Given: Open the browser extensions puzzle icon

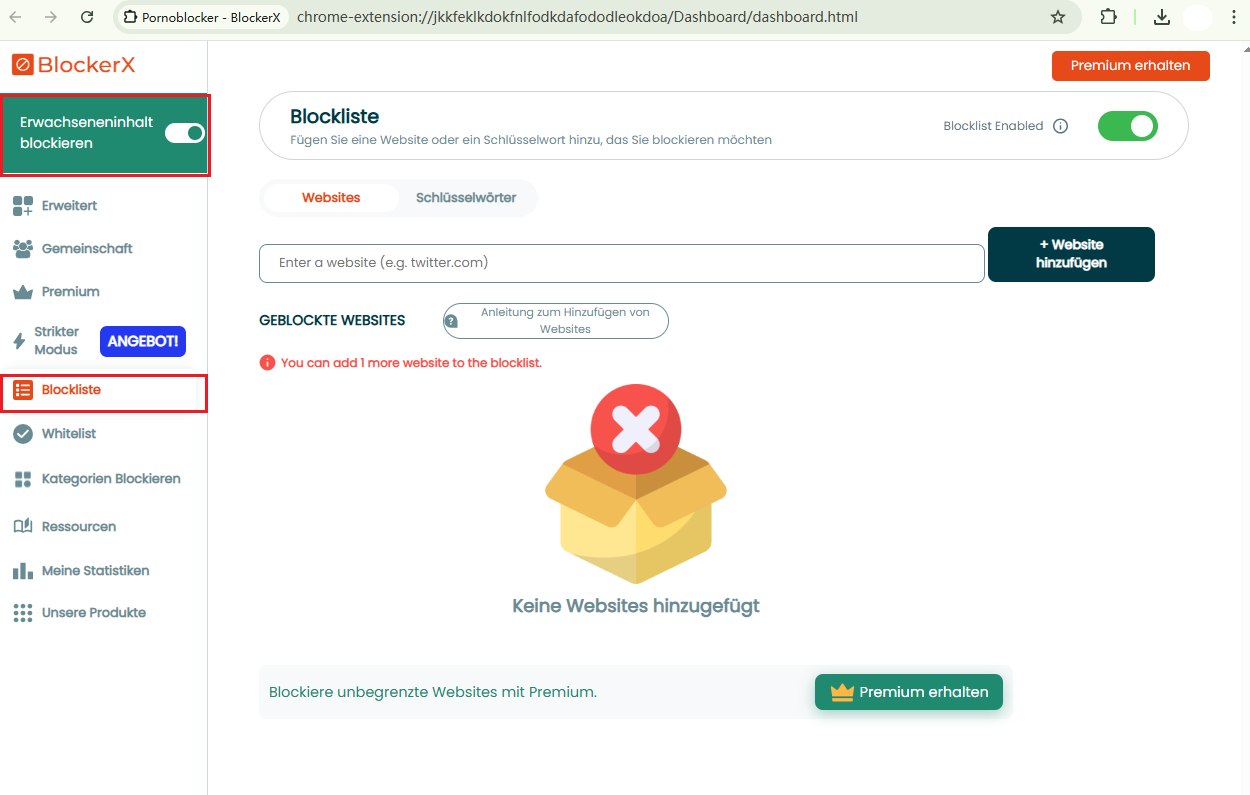Looking at the screenshot, I should tap(1108, 17).
